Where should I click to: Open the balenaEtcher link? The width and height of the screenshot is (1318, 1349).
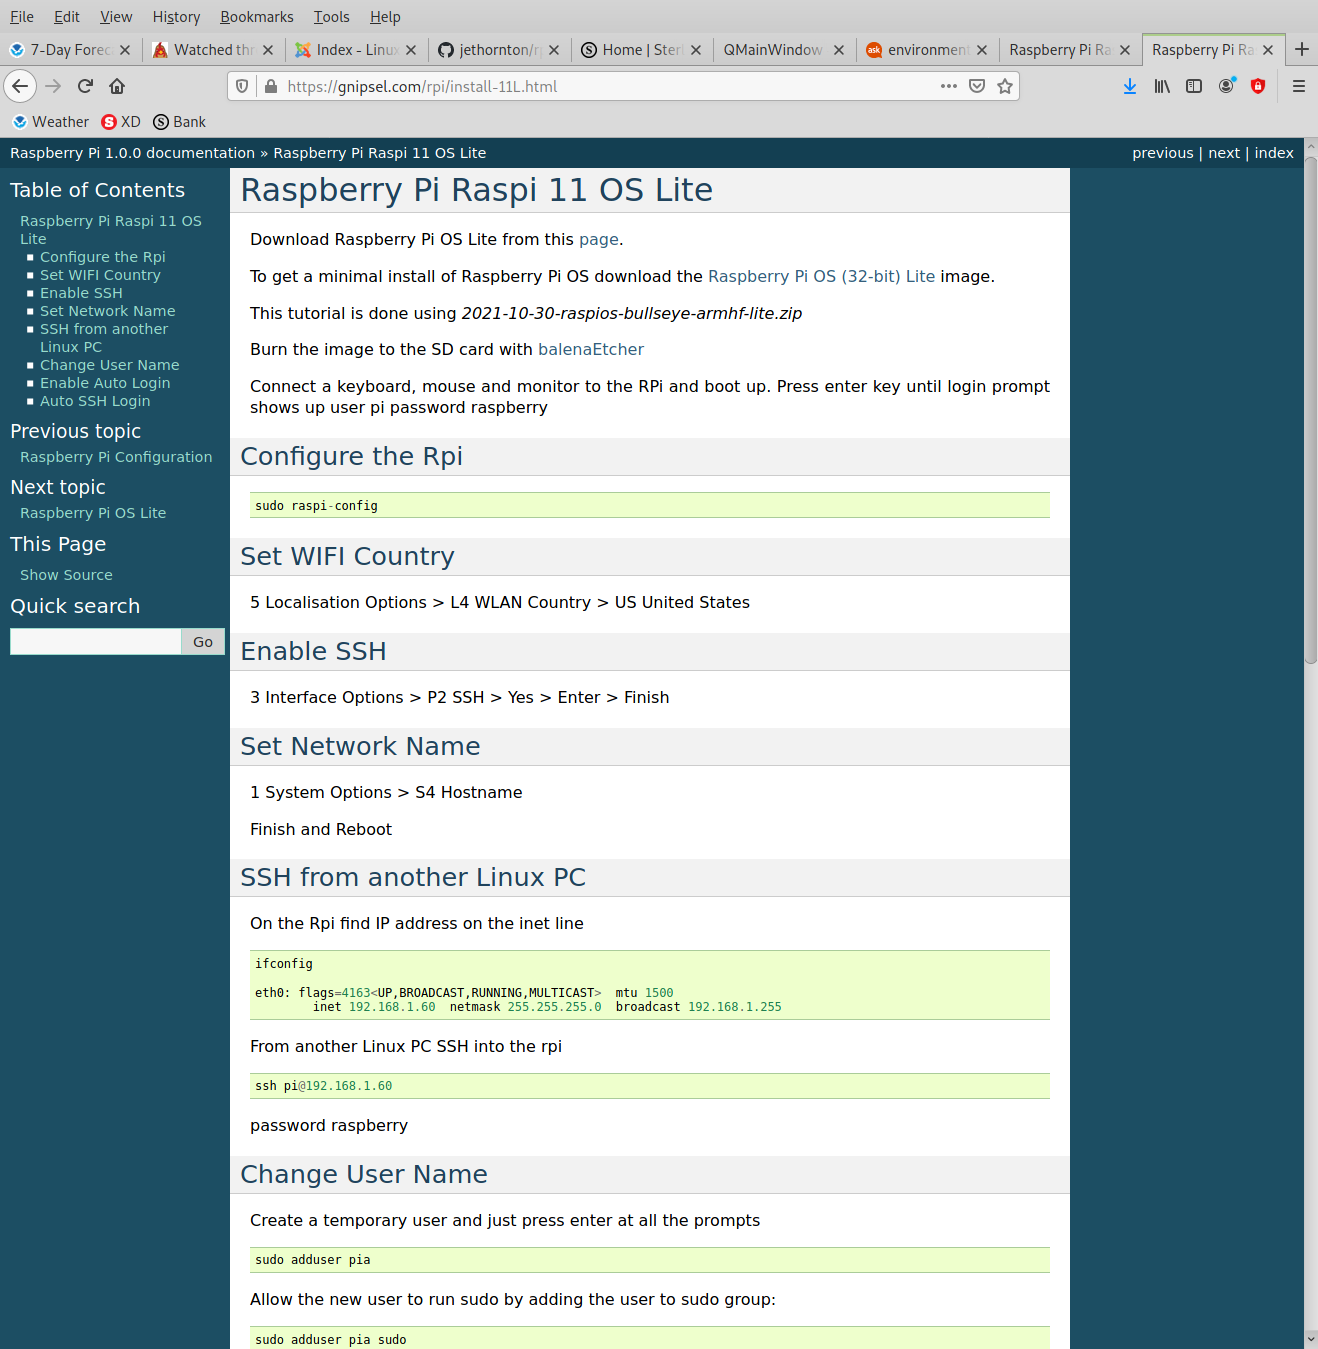click(x=591, y=350)
